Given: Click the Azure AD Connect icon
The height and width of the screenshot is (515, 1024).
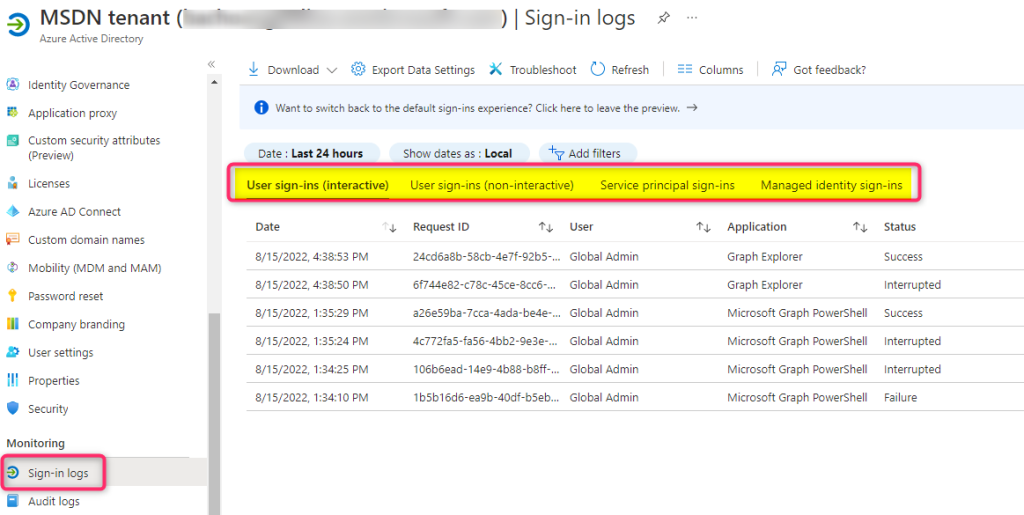Looking at the screenshot, I should pos(12,211).
